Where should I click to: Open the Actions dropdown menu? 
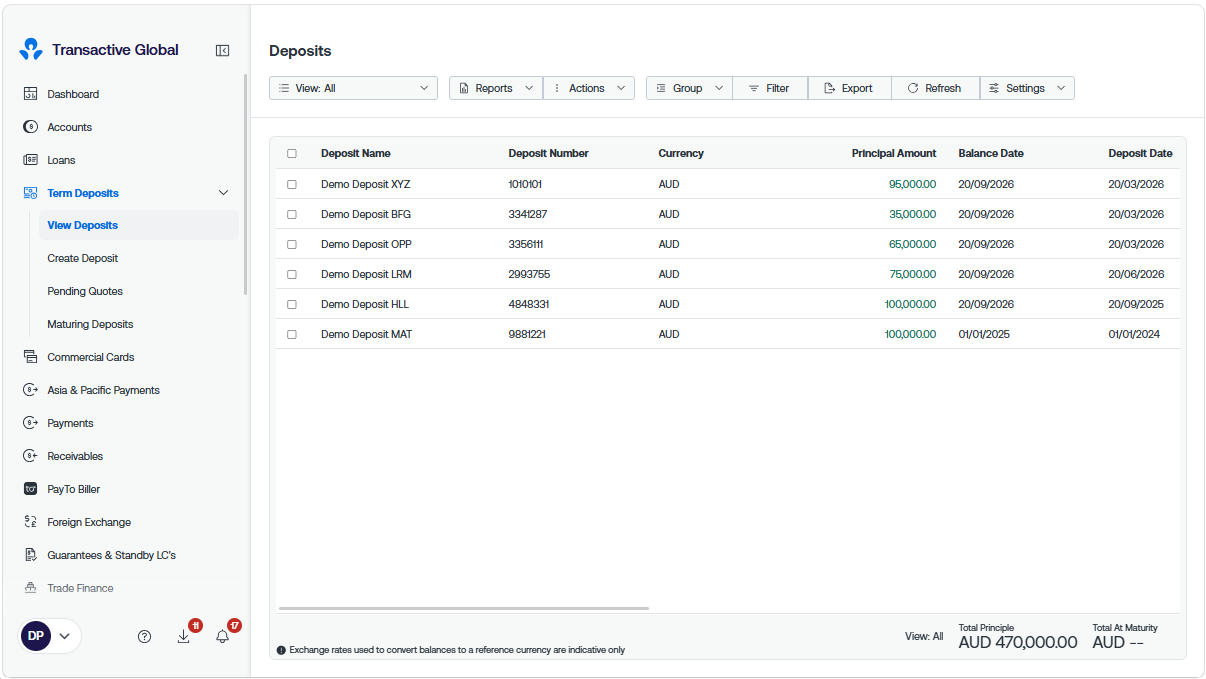pos(589,88)
